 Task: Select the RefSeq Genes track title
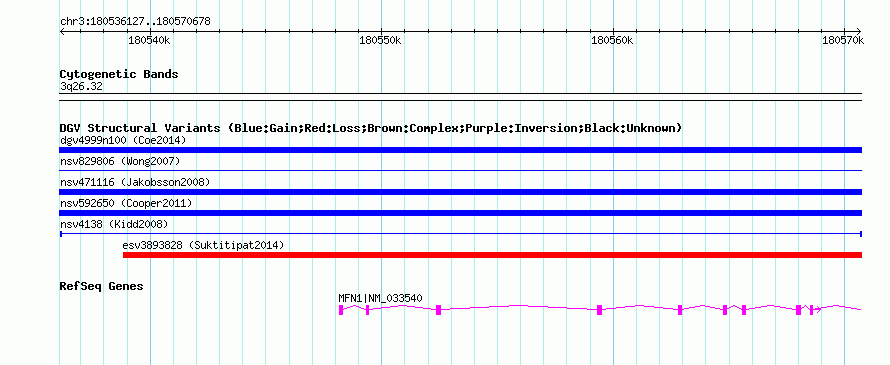click(x=101, y=286)
